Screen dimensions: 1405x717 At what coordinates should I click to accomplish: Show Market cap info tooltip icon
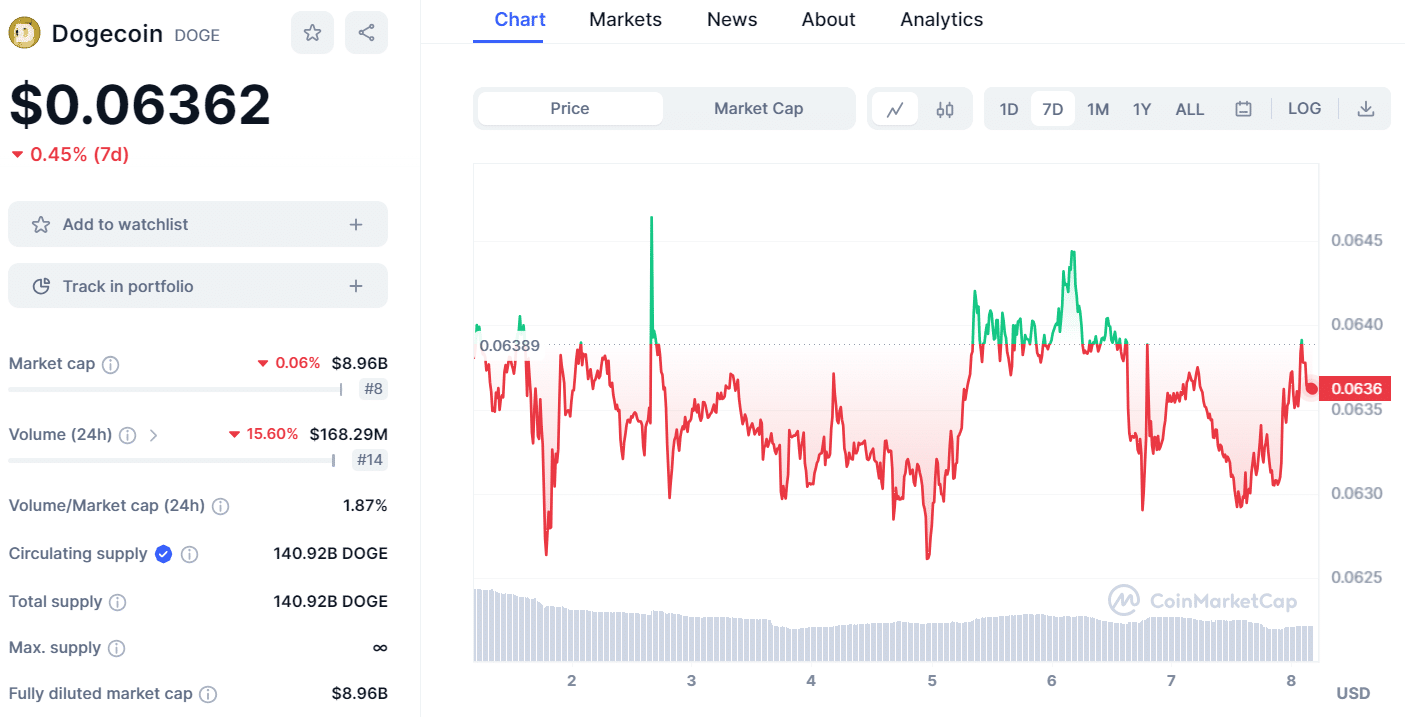pos(111,364)
